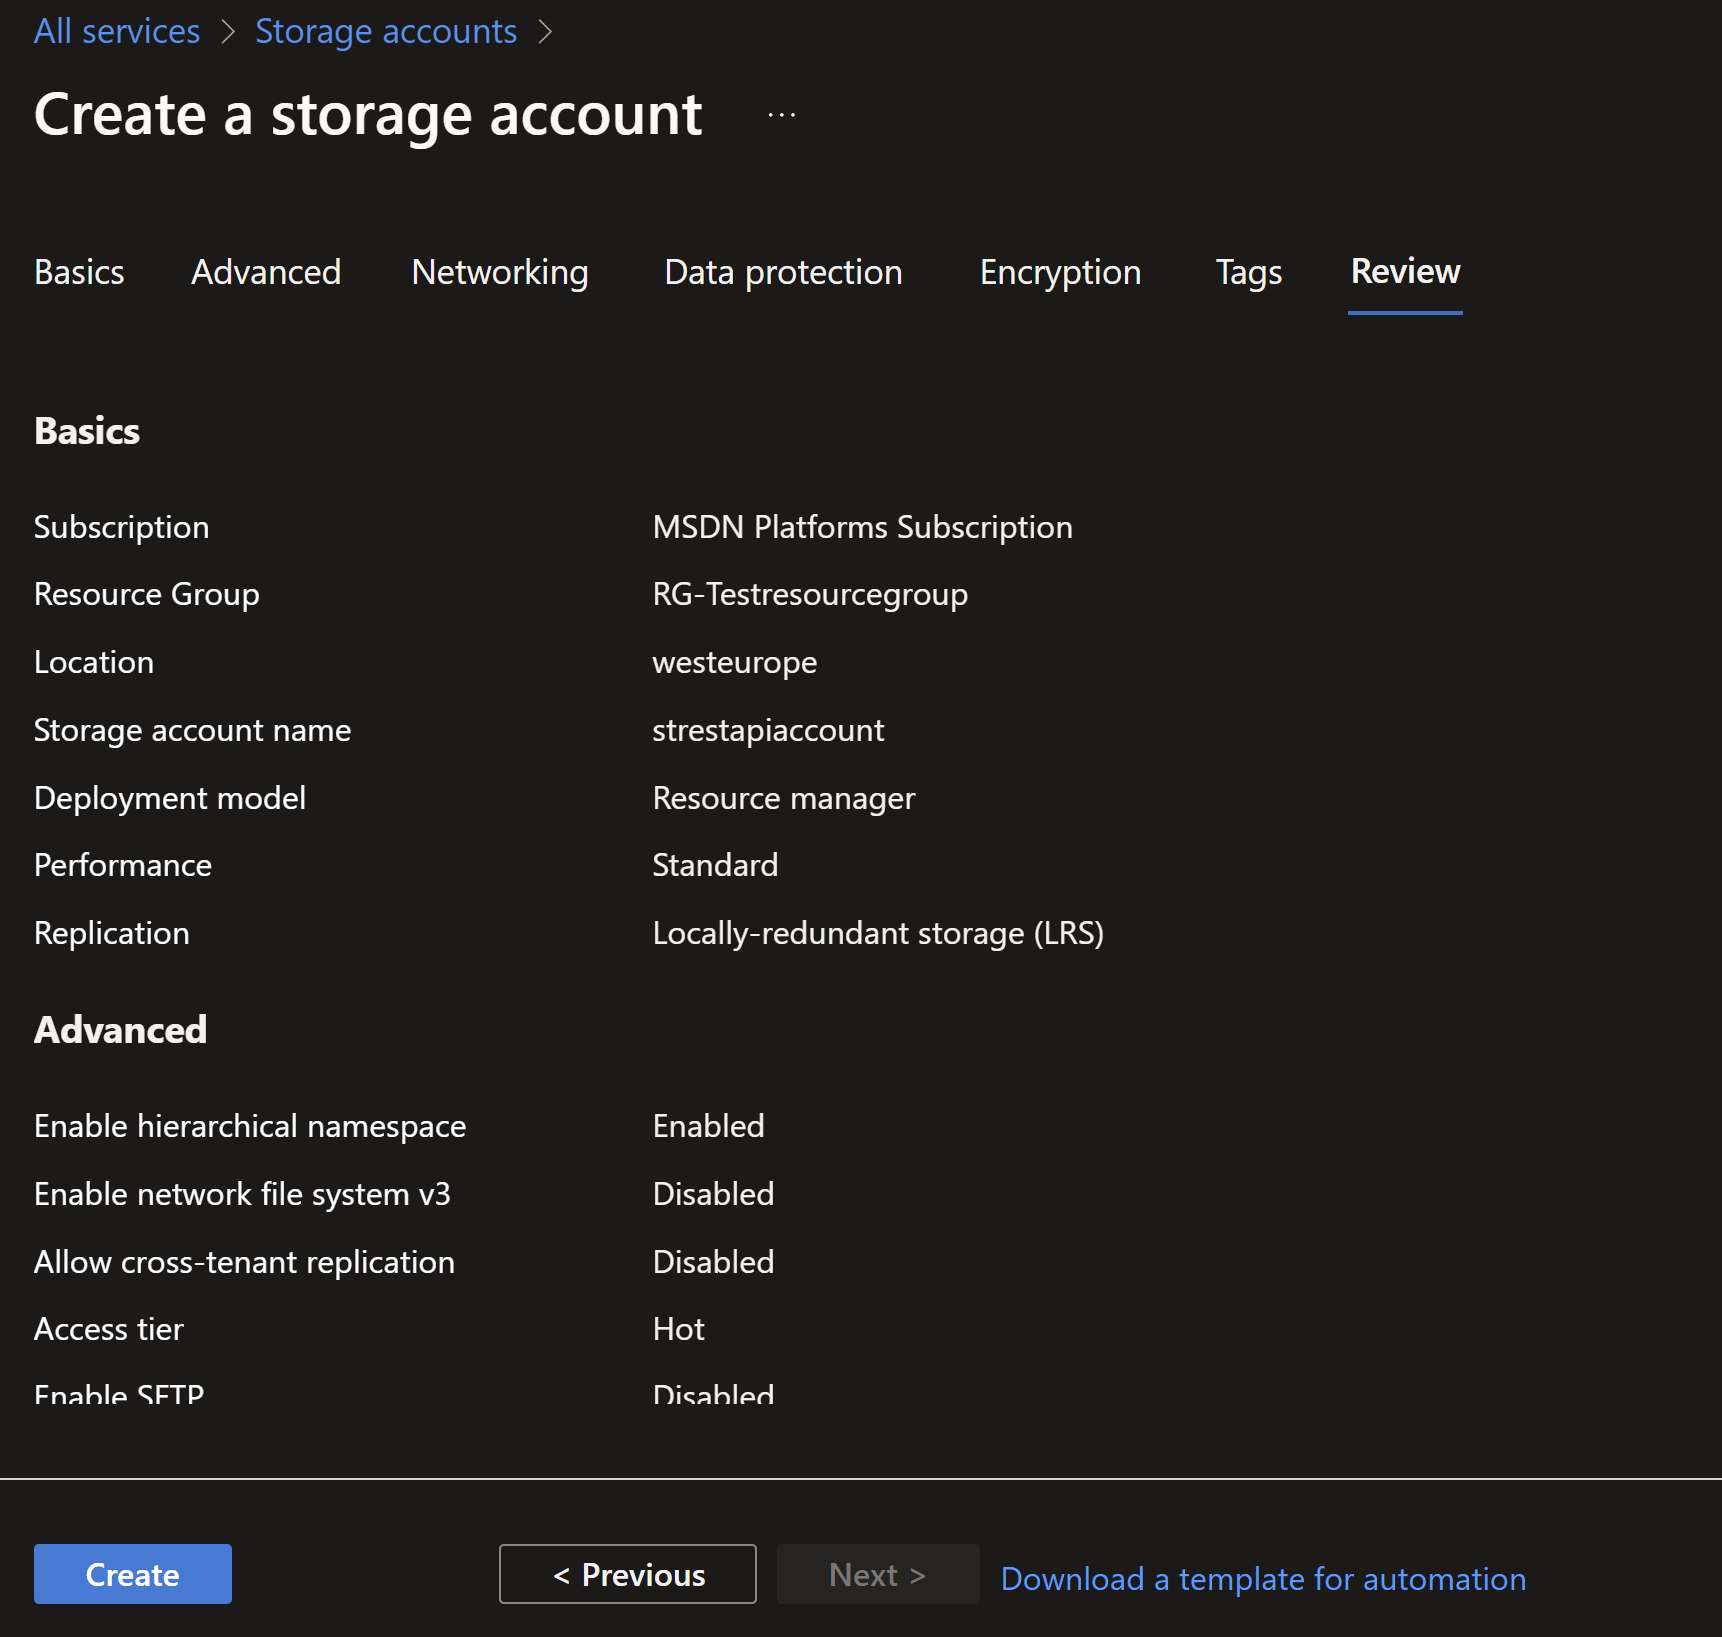Click the strestapiaccount storage account name value

[768, 730]
